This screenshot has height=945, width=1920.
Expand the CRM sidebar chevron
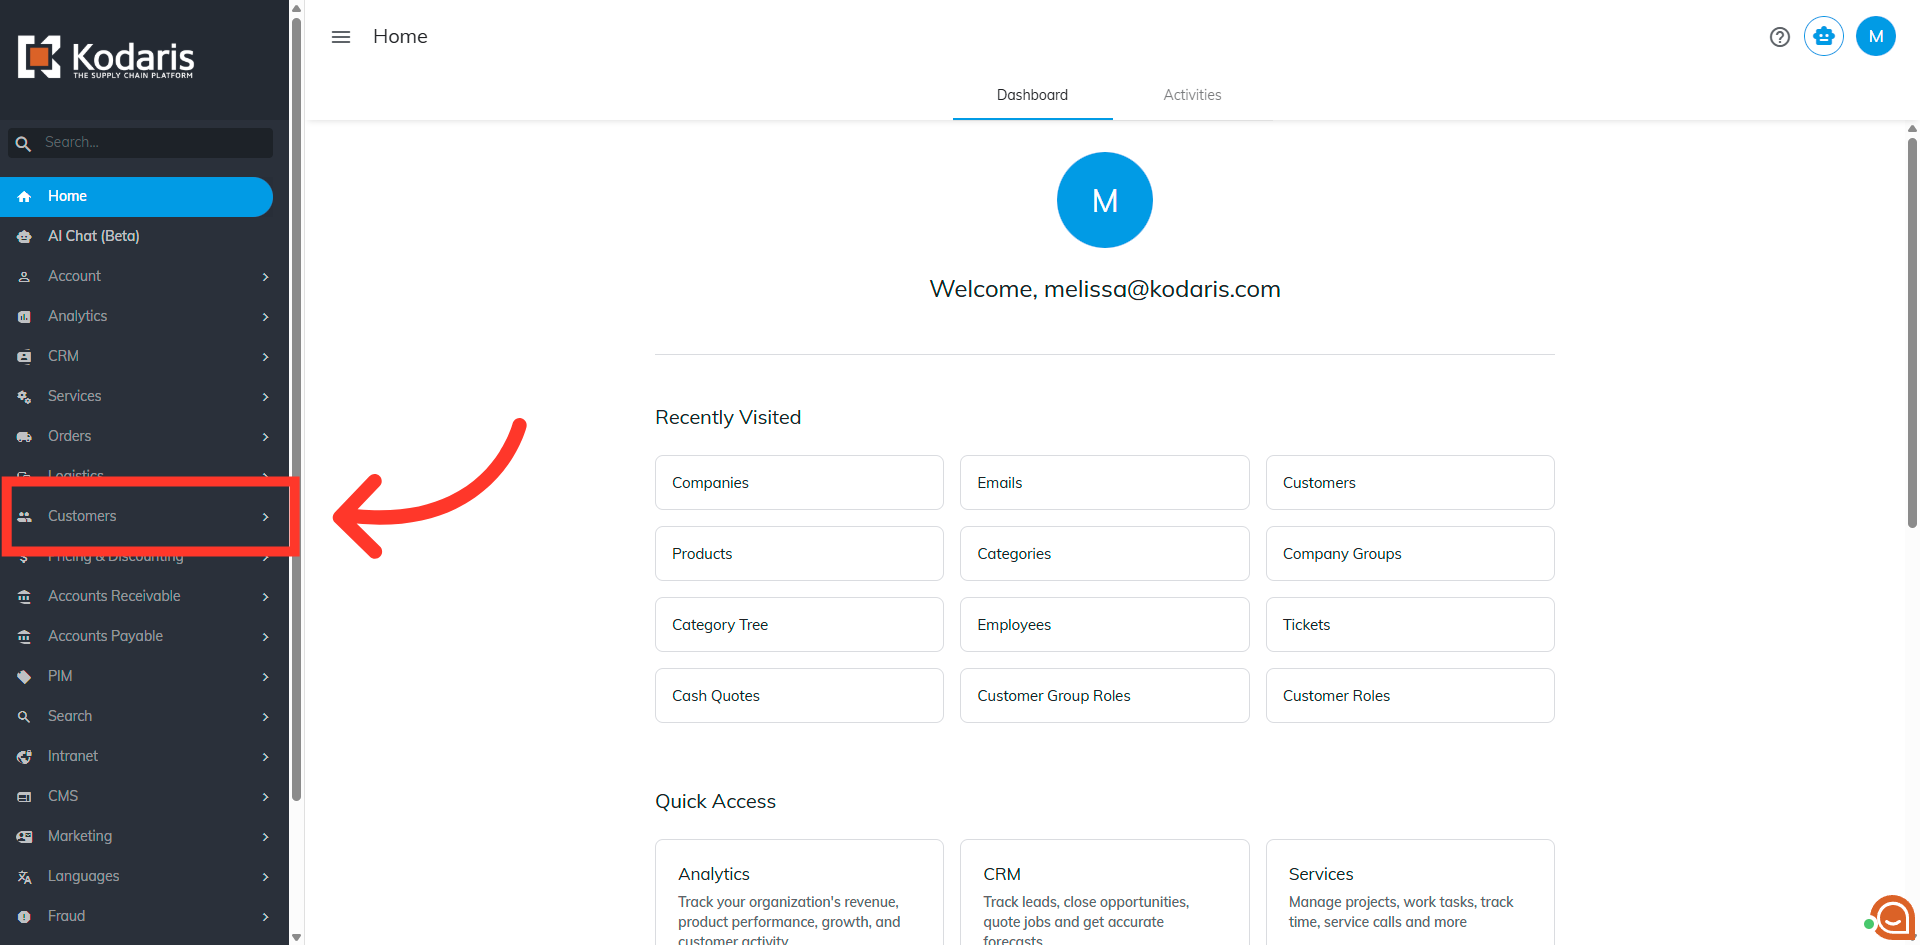[x=266, y=357]
